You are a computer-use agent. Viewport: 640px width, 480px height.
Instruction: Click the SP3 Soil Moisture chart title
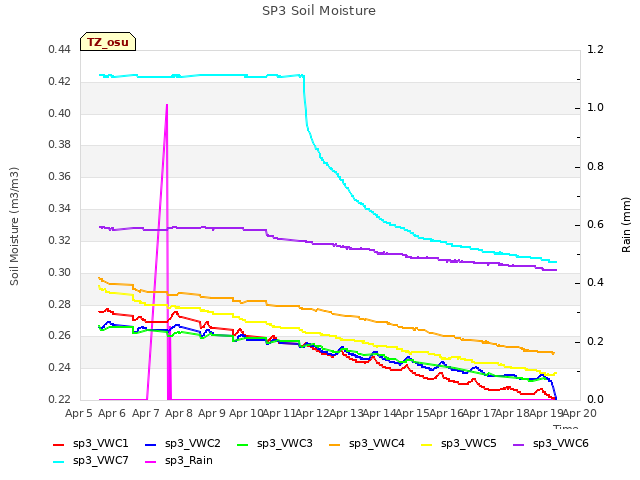tap(319, 11)
